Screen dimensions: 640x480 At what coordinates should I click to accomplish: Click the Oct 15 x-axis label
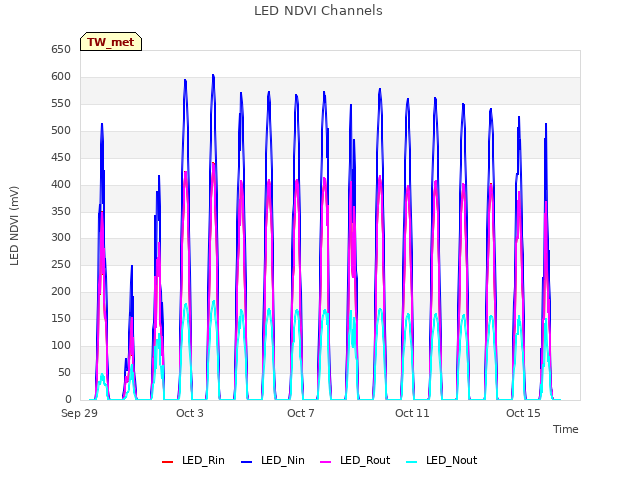[523, 413]
